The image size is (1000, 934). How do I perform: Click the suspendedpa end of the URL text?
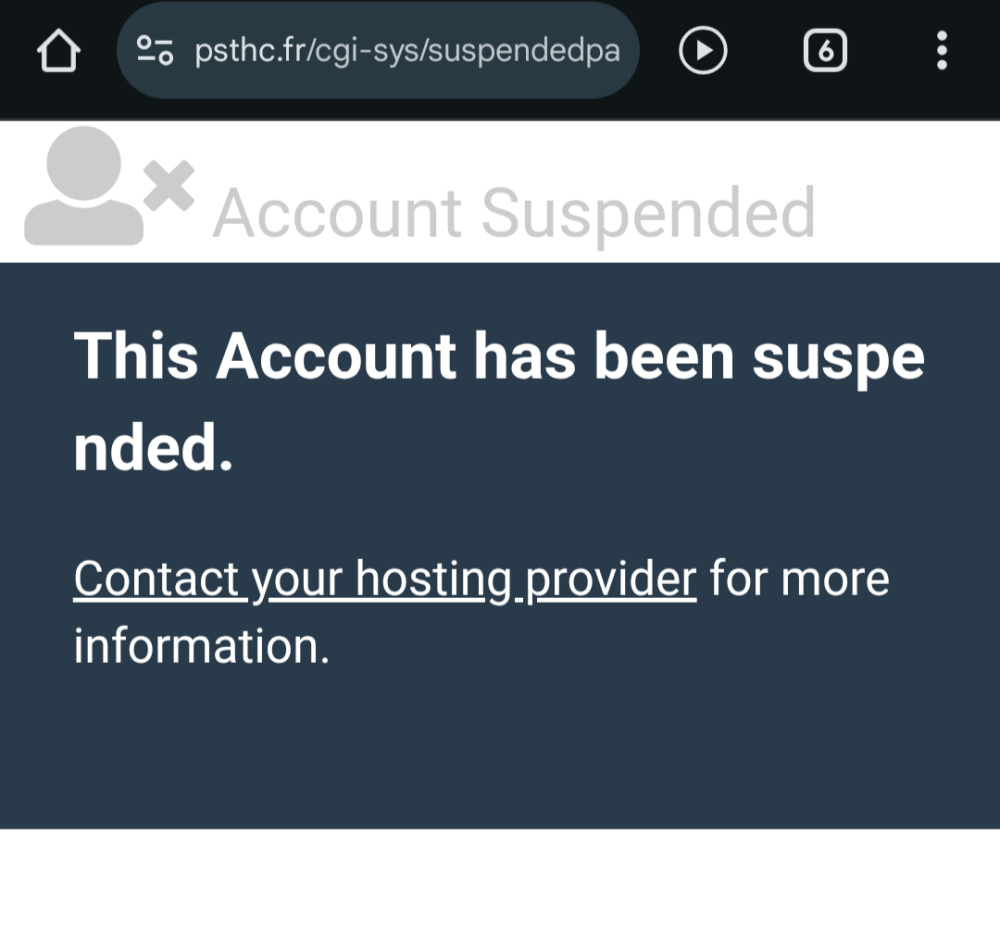pyautogui.click(x=524, y=51)
